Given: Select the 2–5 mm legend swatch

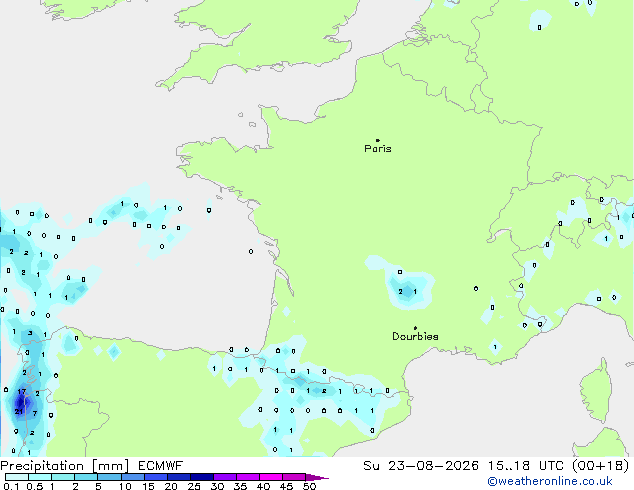Looking at the screenshot, I should (86, 477).
